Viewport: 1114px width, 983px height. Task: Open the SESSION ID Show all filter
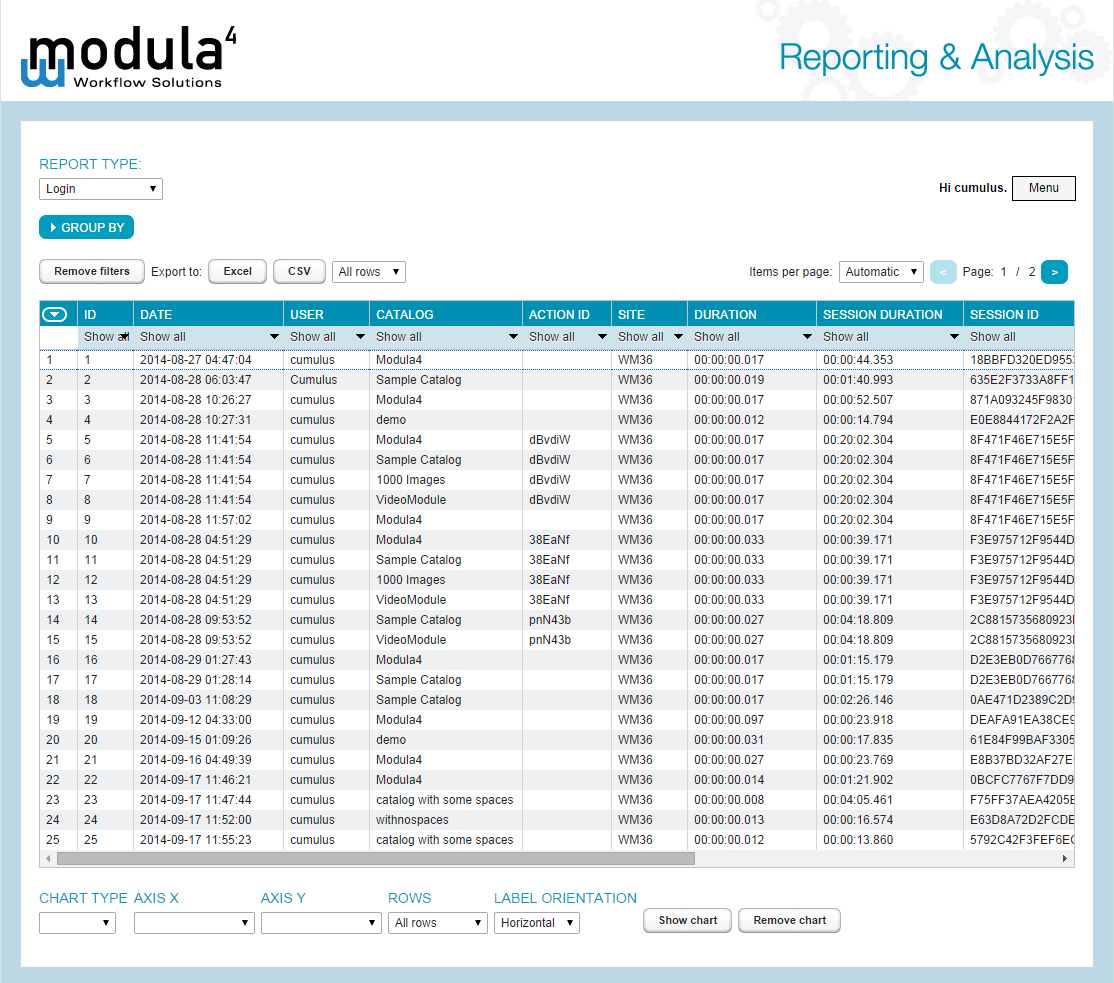[1019, 337]
